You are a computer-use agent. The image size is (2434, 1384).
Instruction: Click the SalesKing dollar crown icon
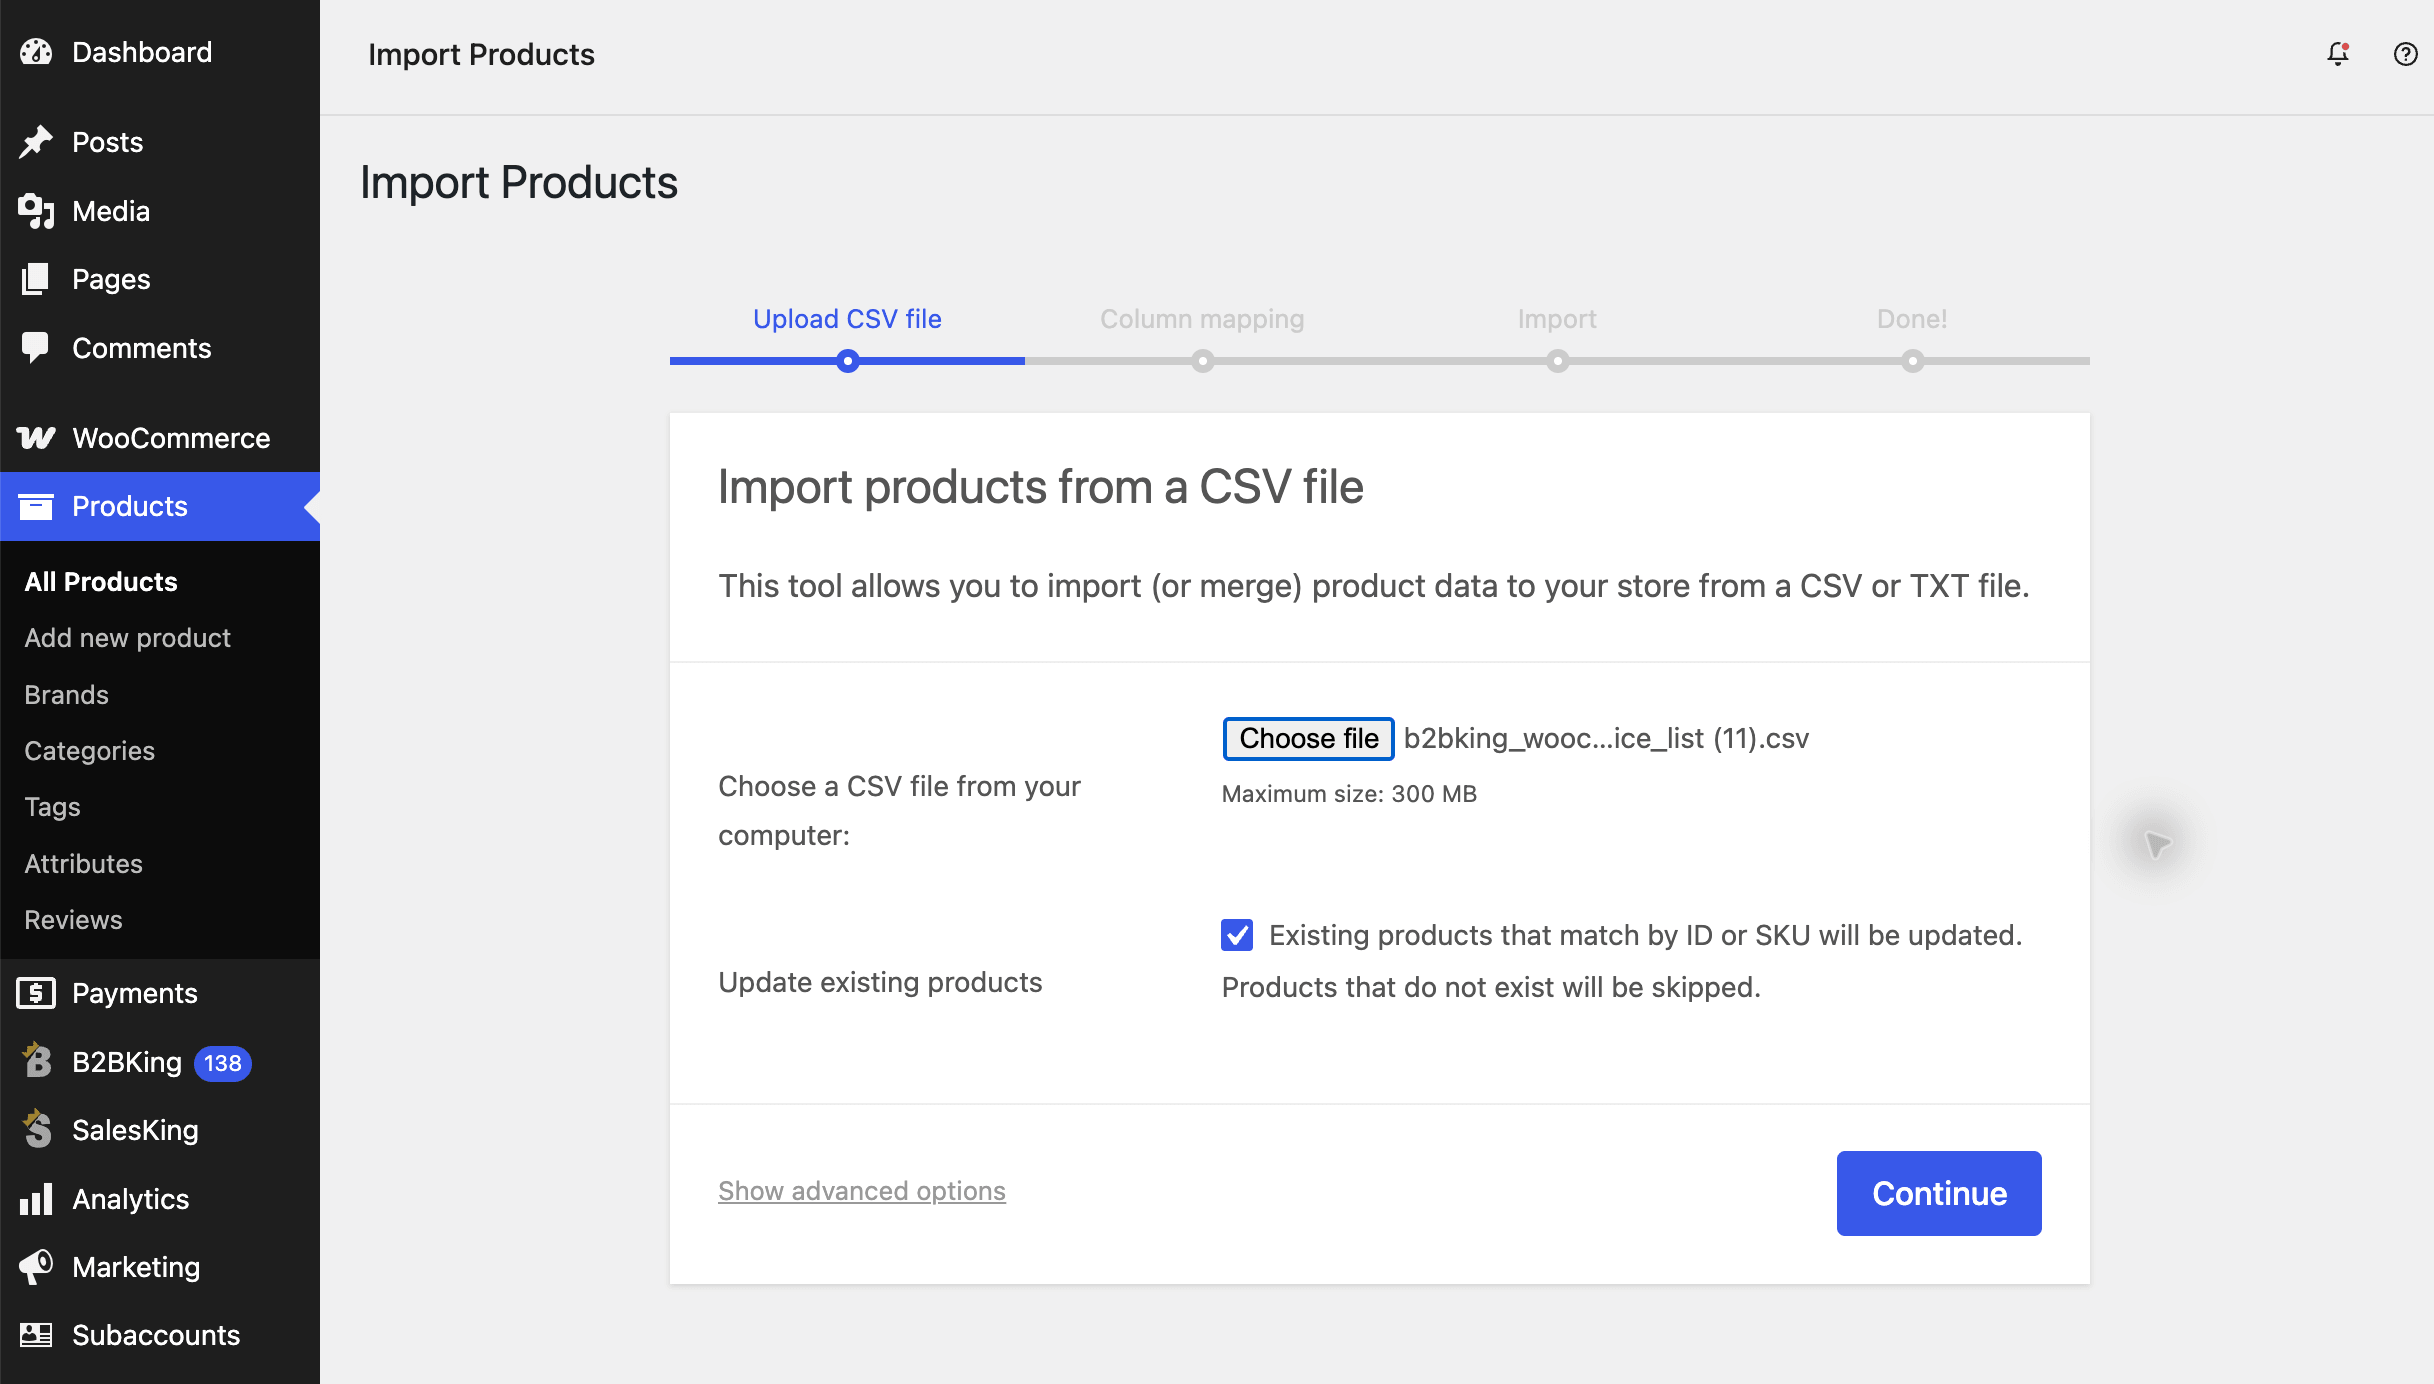click(x=36, y=1129)
